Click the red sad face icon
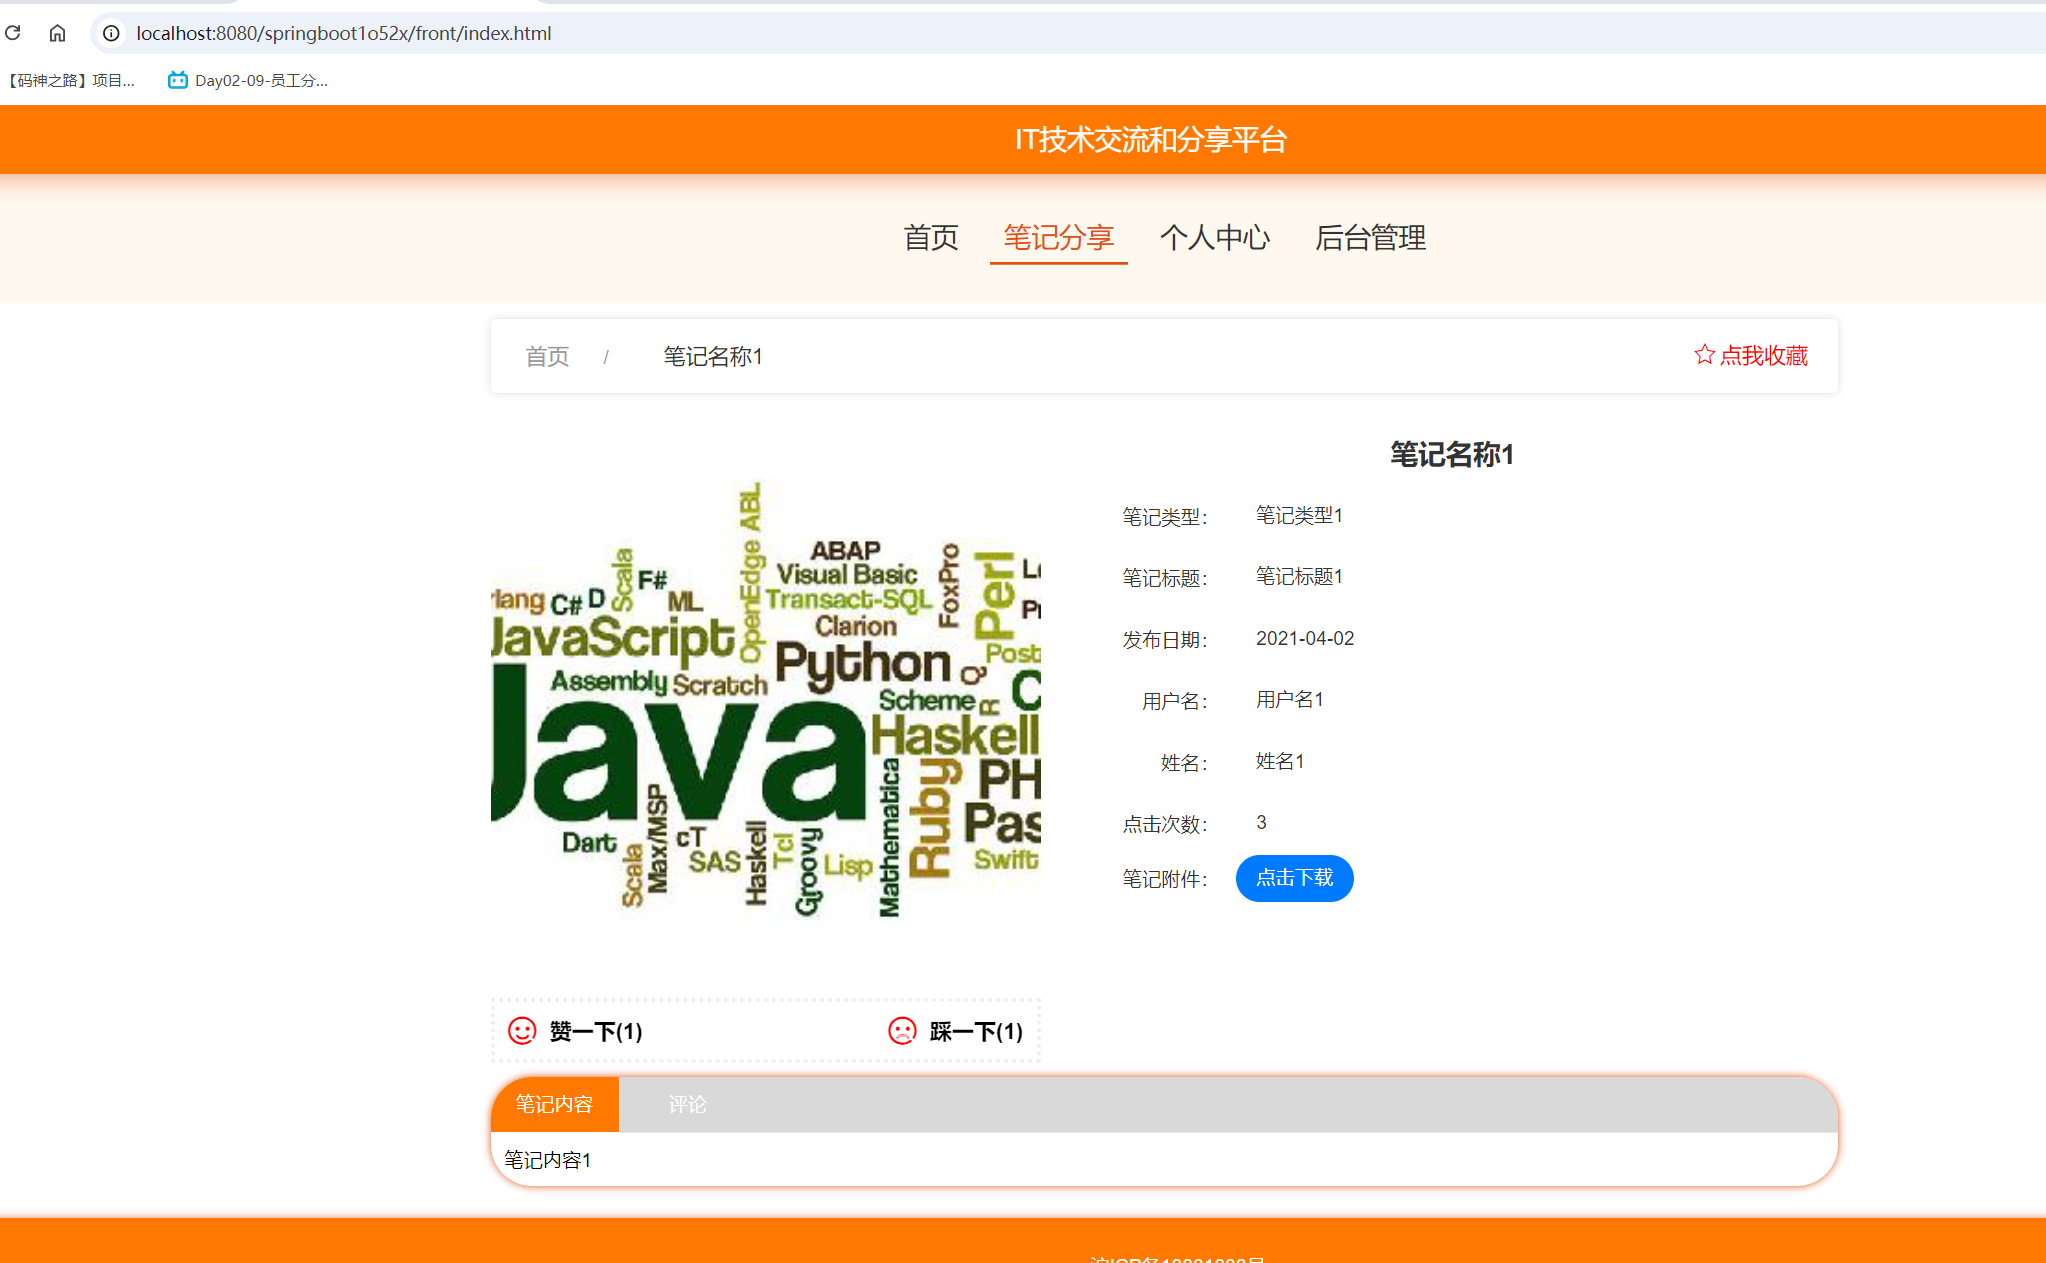Viewport: 2046px width, 1263px height. click(x=902, y=1031)
